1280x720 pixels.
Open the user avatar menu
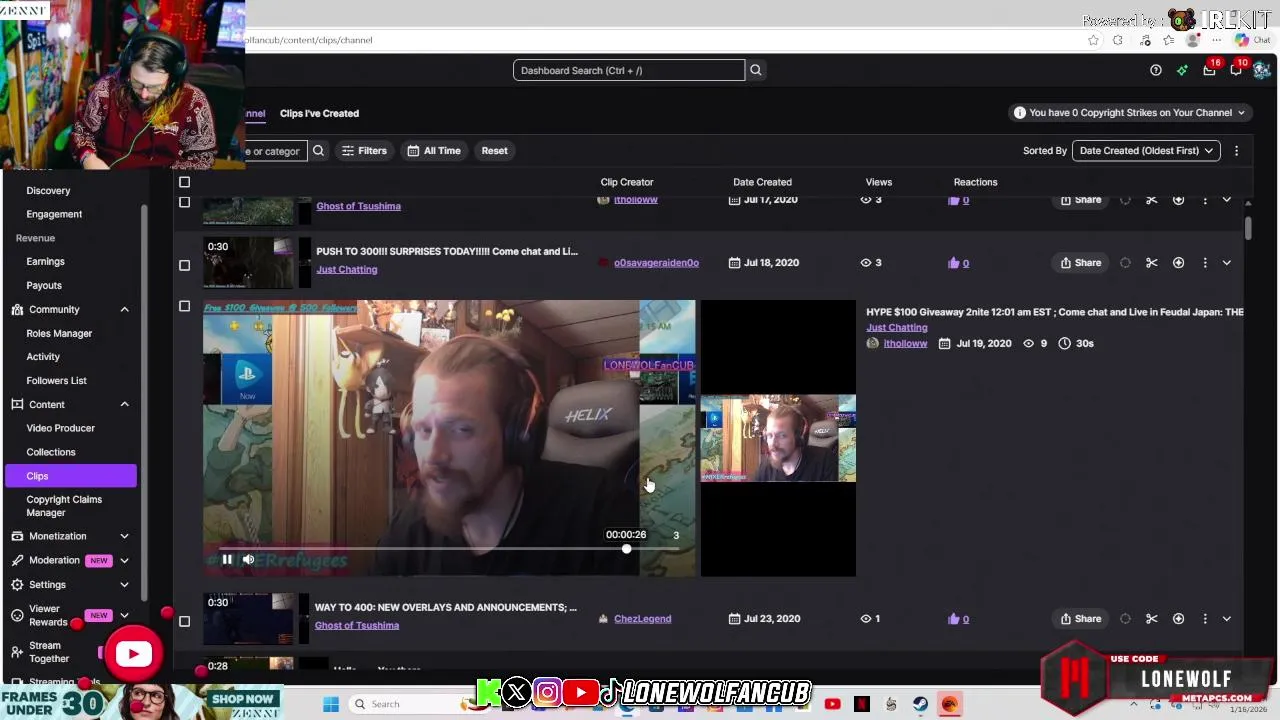(x=1261, y=70)
